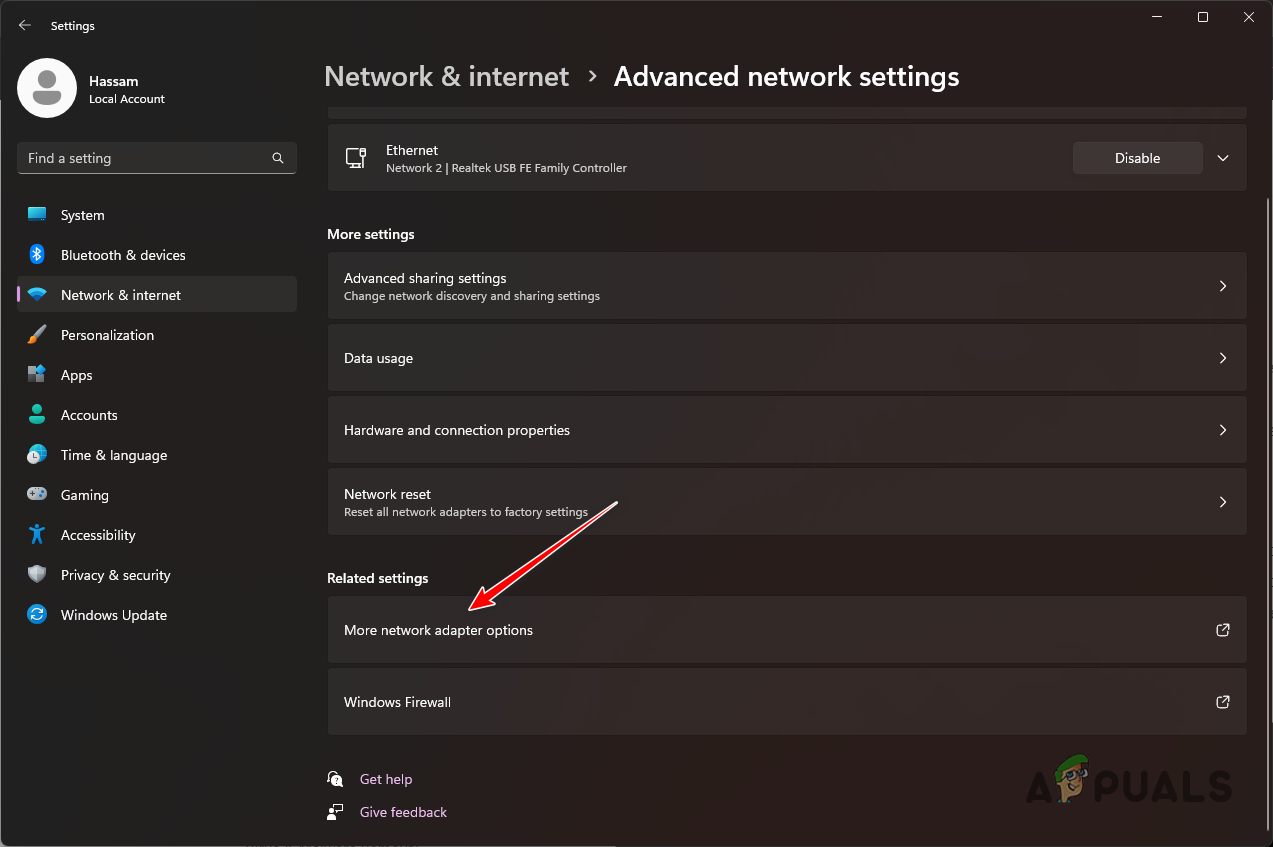
Task: Give feedback about Settings
Action: tap(402, 811)
